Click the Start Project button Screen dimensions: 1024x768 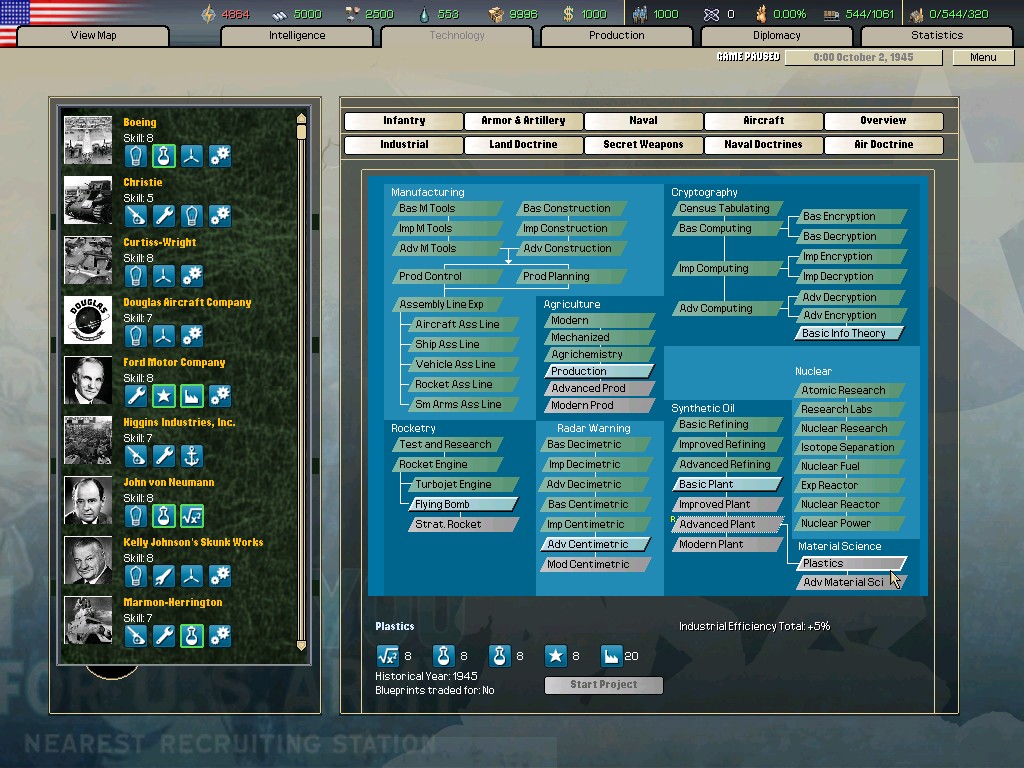[603, 684]
